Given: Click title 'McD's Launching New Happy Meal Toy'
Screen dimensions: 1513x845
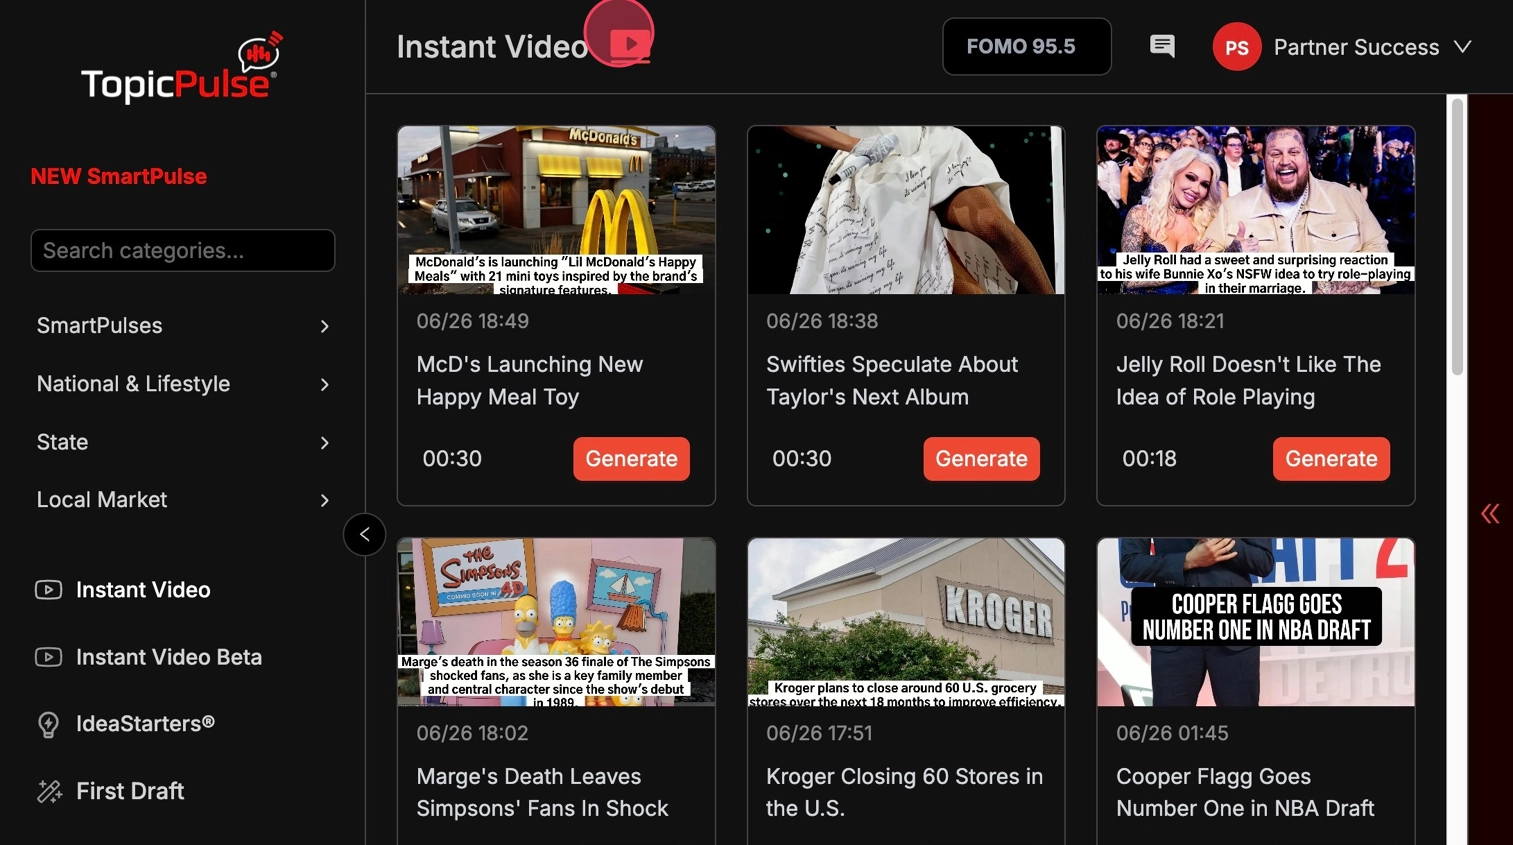Looking at the screenshot, I should tap(530, 381).
